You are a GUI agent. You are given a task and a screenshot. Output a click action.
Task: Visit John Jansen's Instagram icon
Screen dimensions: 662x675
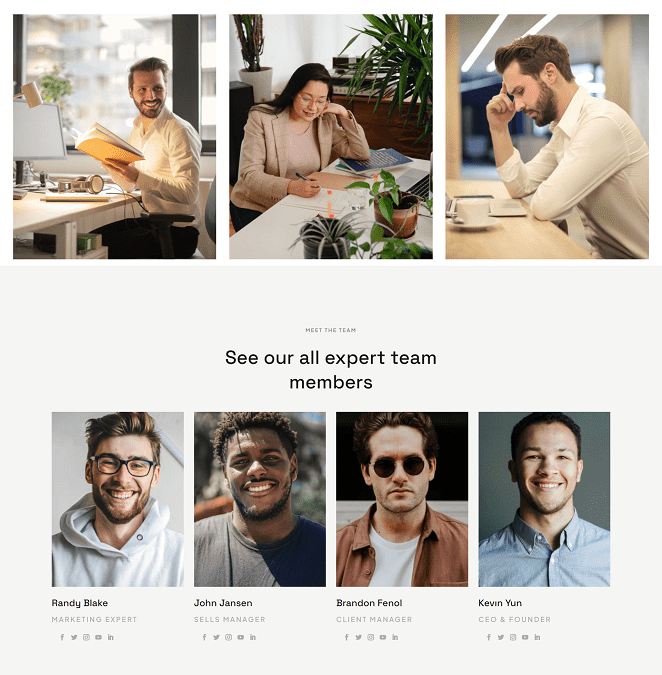[229, 637]
